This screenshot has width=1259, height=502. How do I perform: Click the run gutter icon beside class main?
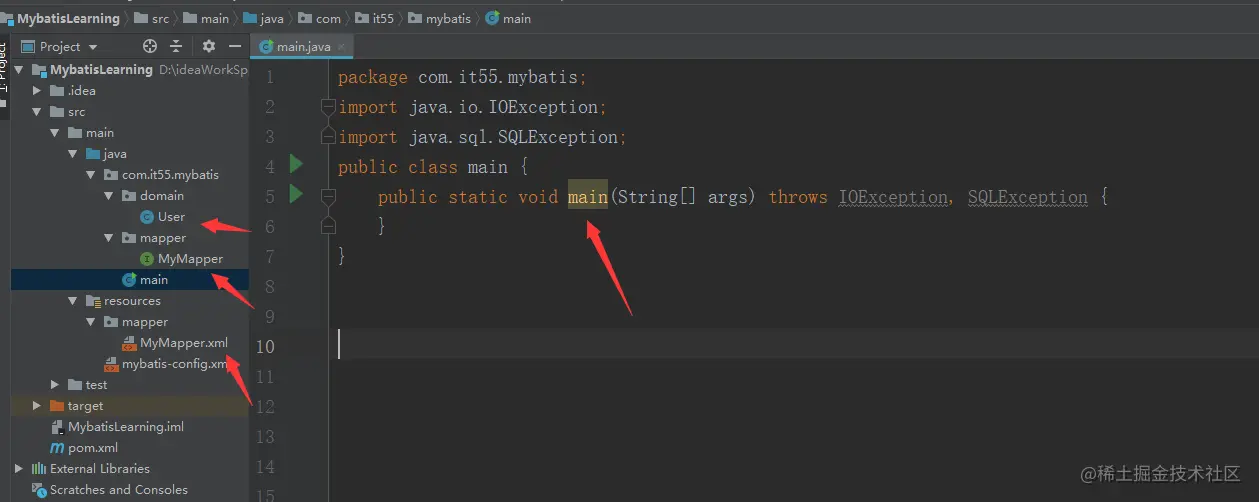(x=296, y=162)
